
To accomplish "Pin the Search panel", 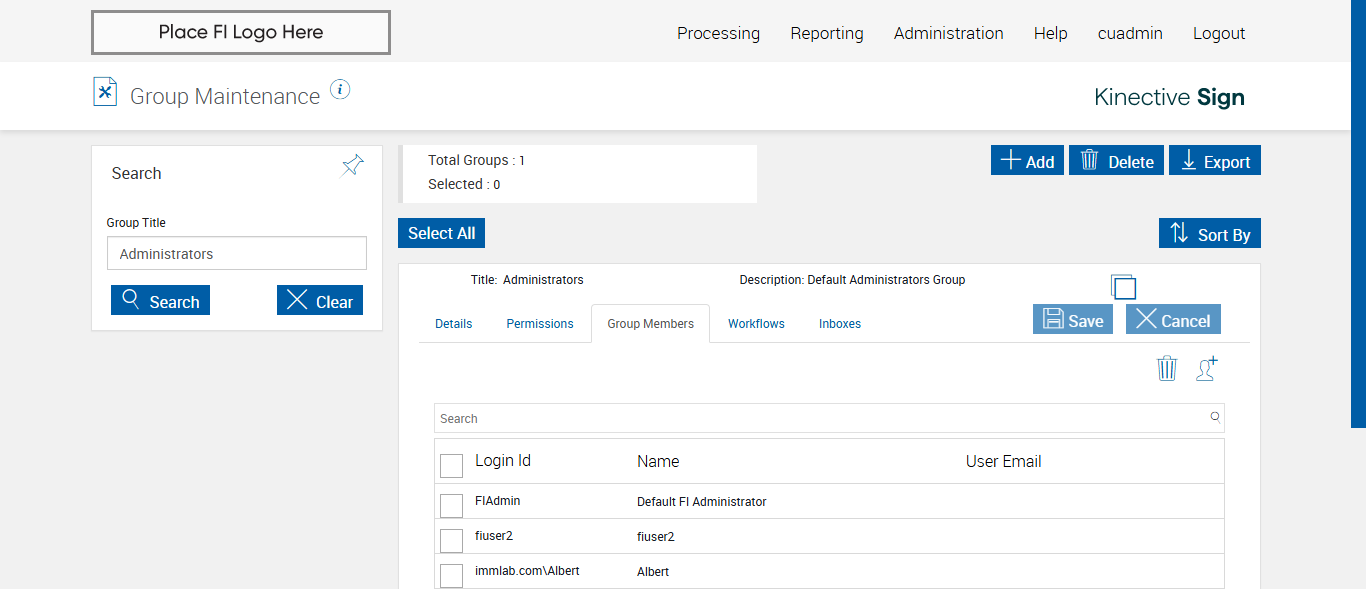I will pos(353,166).
